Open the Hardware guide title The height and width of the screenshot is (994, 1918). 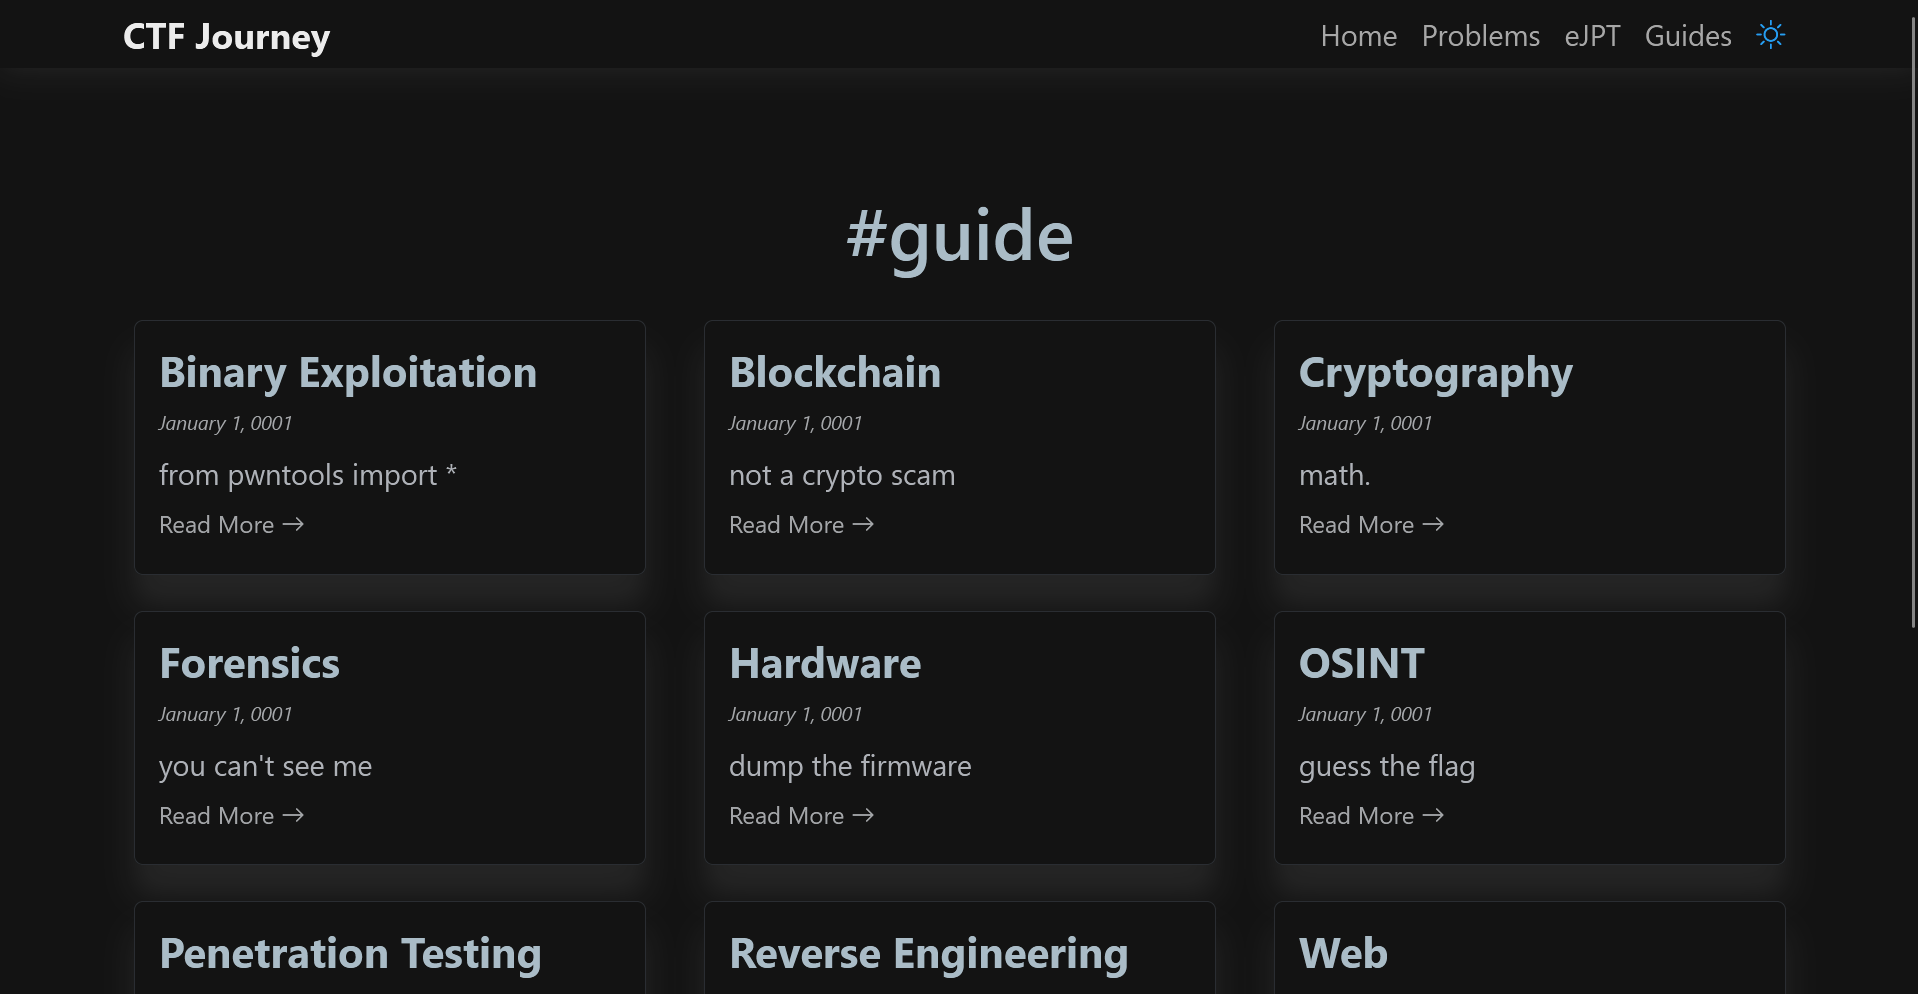click(825, 663)
